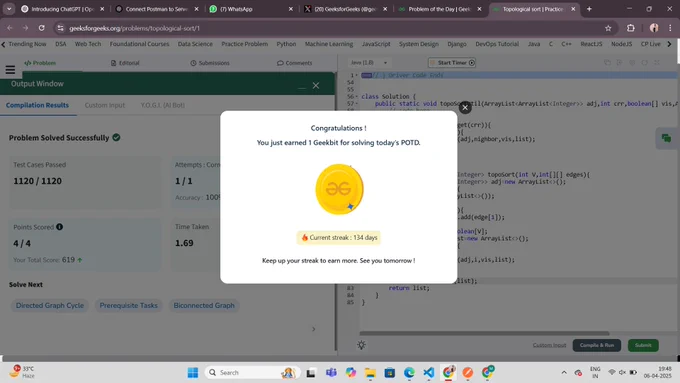Viewport: 680px width, 383px height.
Task: Open DSA category in nav bar
Action: point(61,44)
